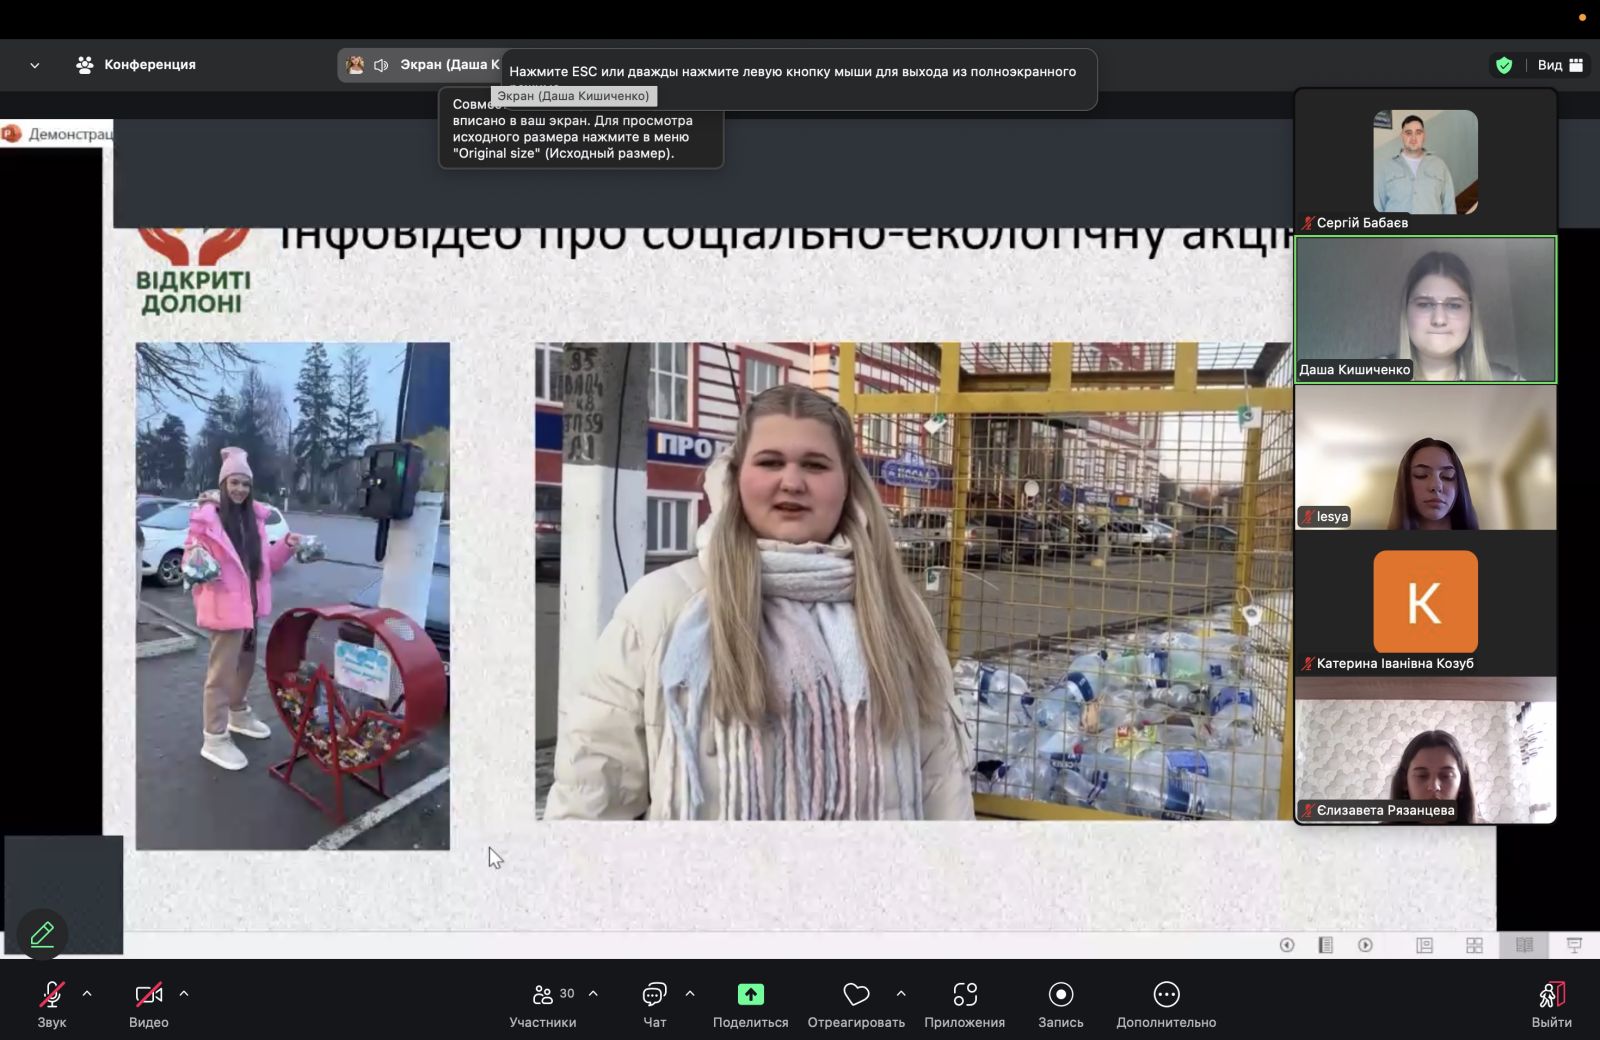Leave meeting via Выйти button

[x=1551, y=995]
